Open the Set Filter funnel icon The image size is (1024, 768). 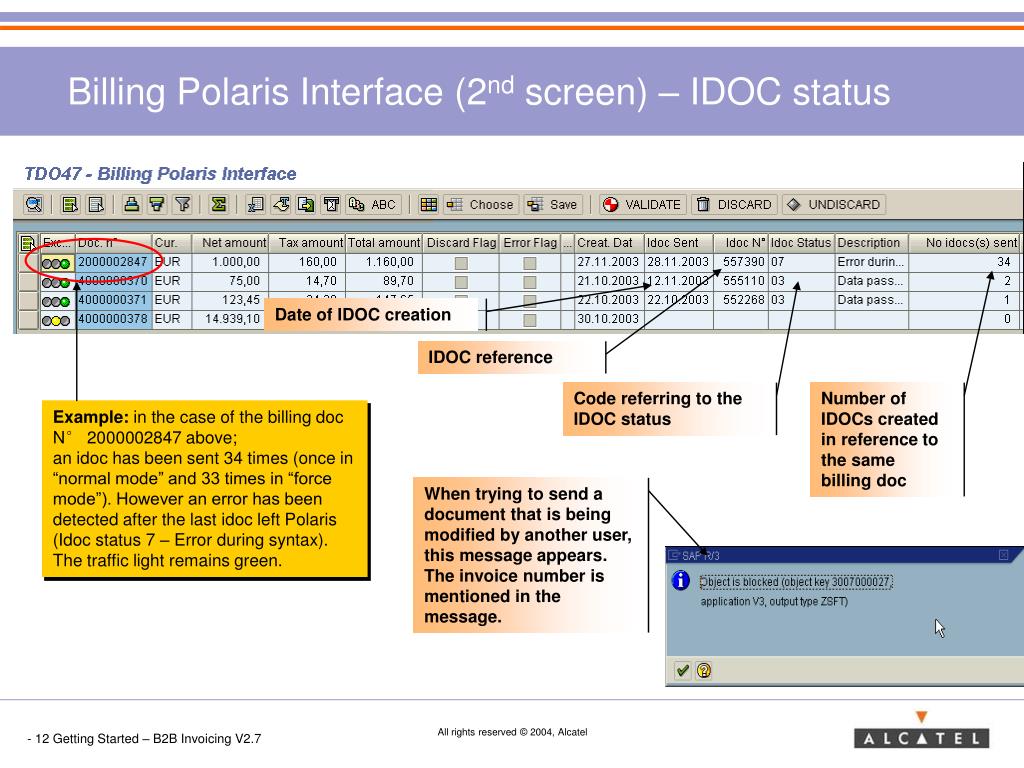183,204
